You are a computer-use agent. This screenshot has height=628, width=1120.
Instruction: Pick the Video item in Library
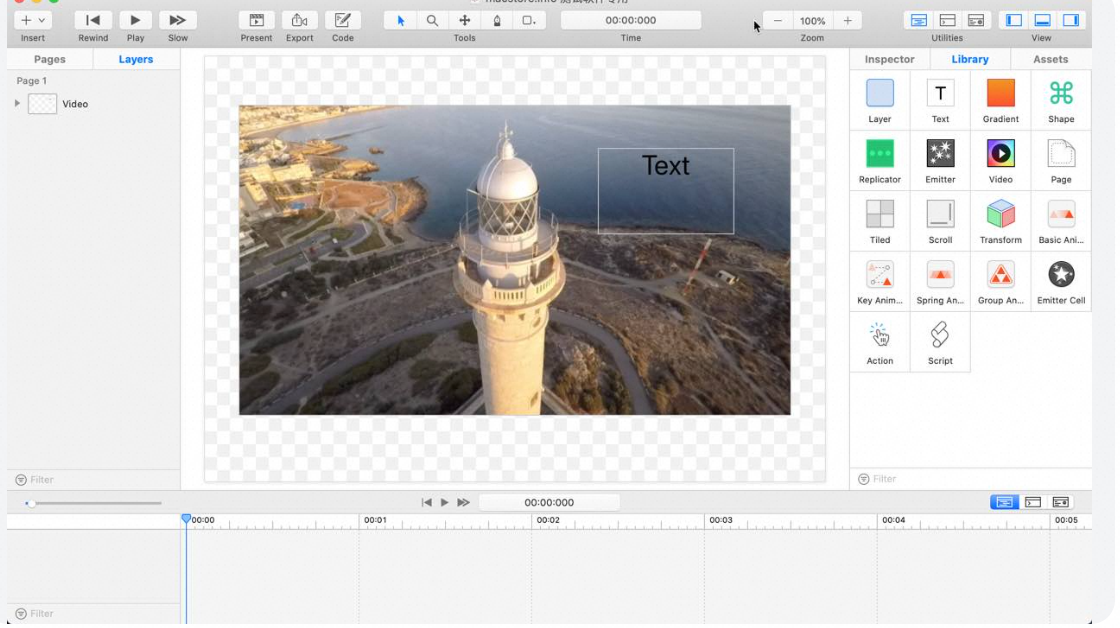point(1001,161)
